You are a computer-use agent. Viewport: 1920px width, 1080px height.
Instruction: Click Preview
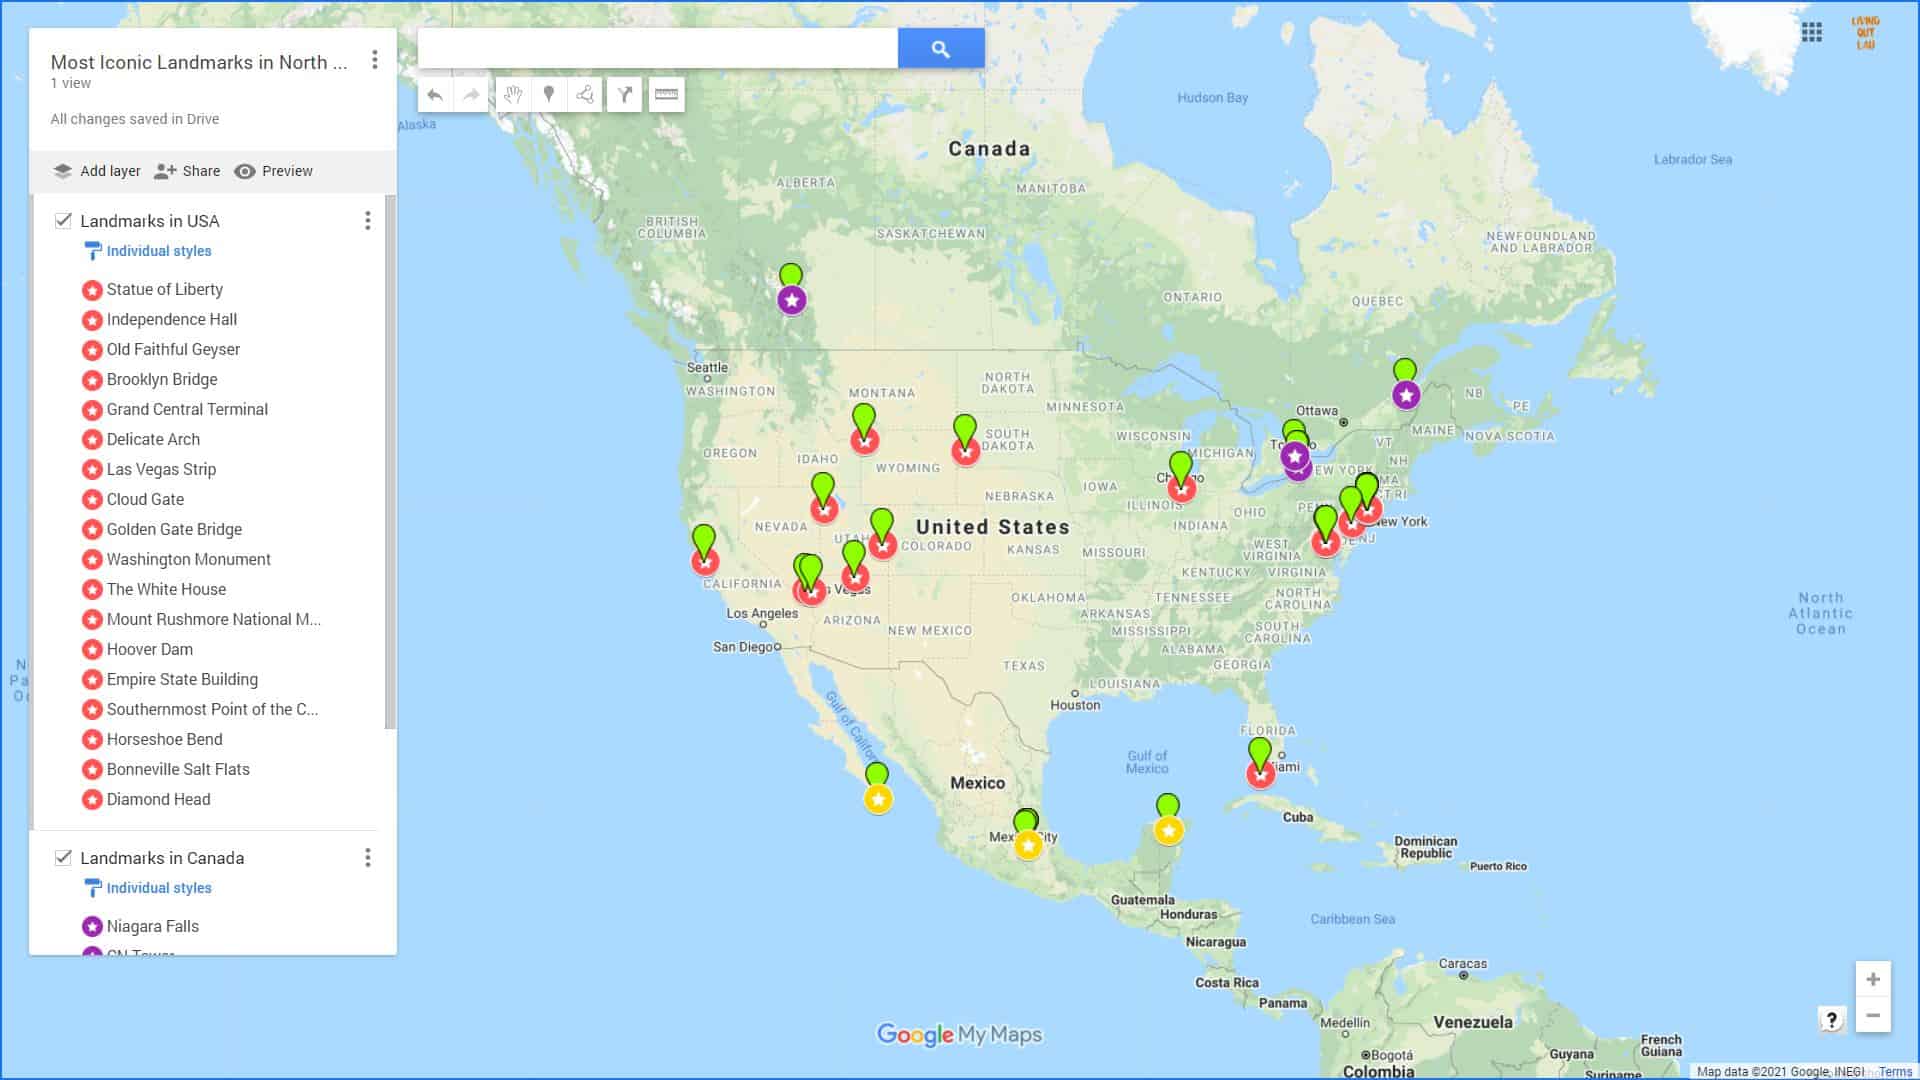point(287,171)
